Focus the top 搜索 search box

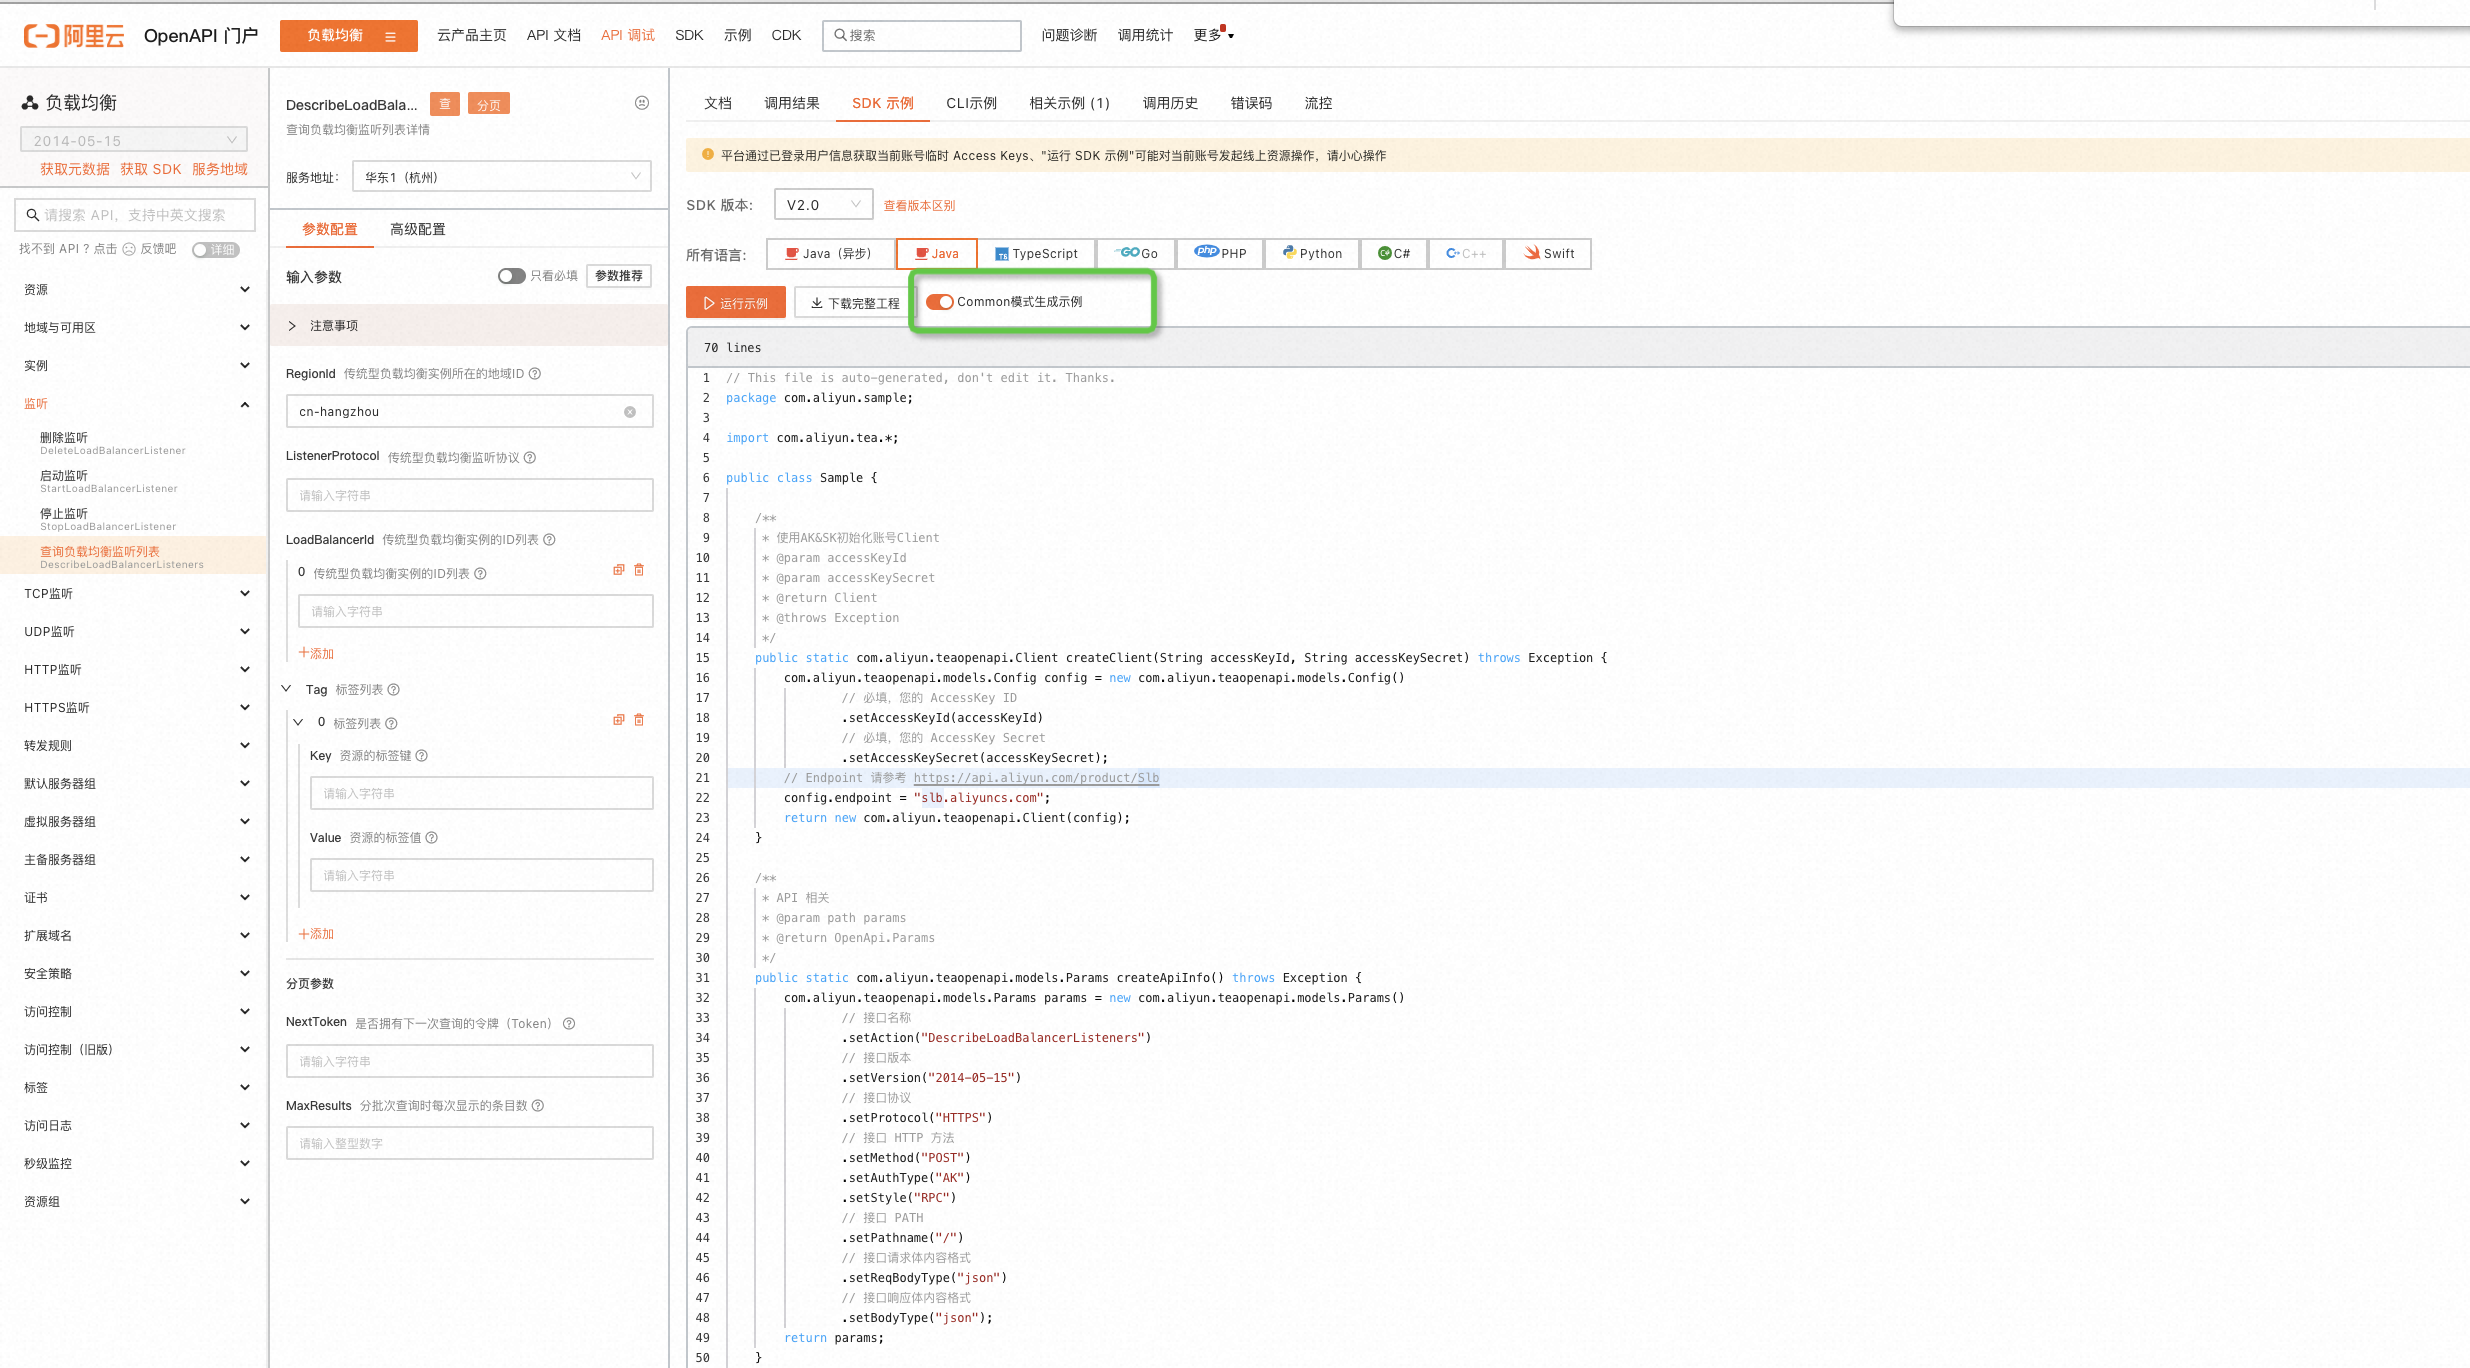[921, 35]
